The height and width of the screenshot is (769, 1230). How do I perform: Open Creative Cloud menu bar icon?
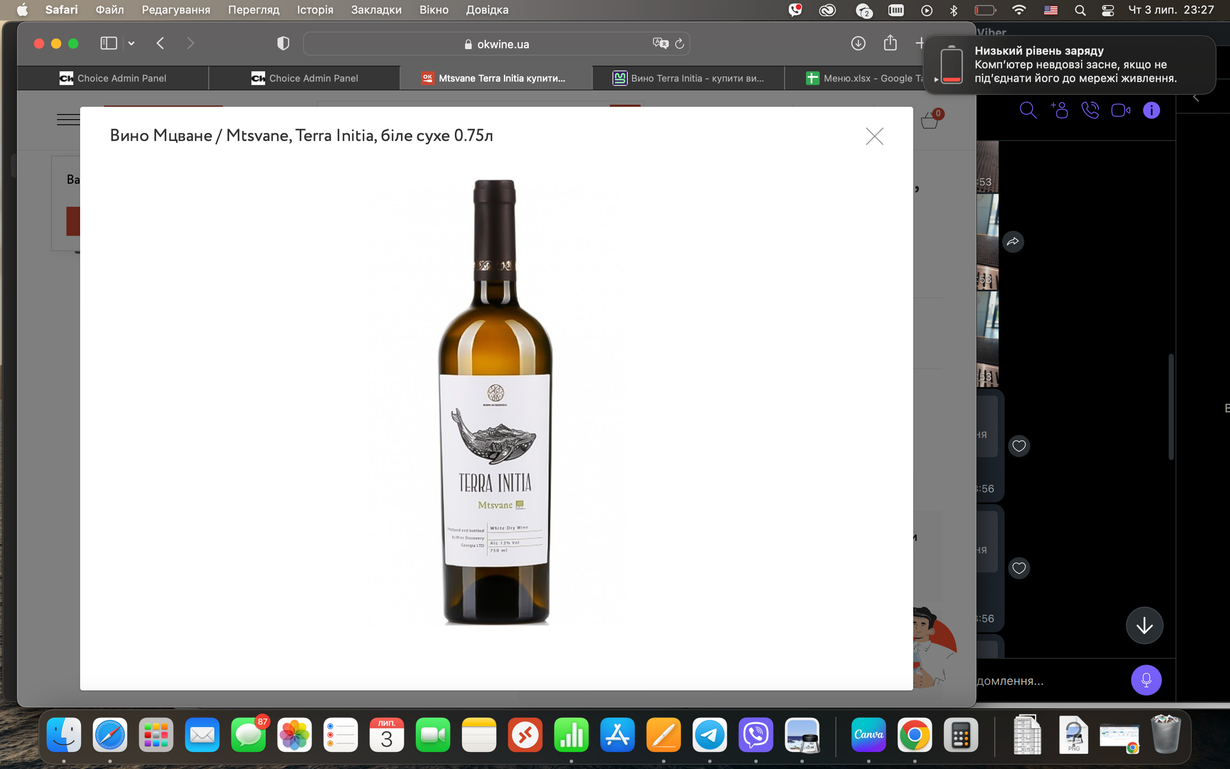(827, 10)
